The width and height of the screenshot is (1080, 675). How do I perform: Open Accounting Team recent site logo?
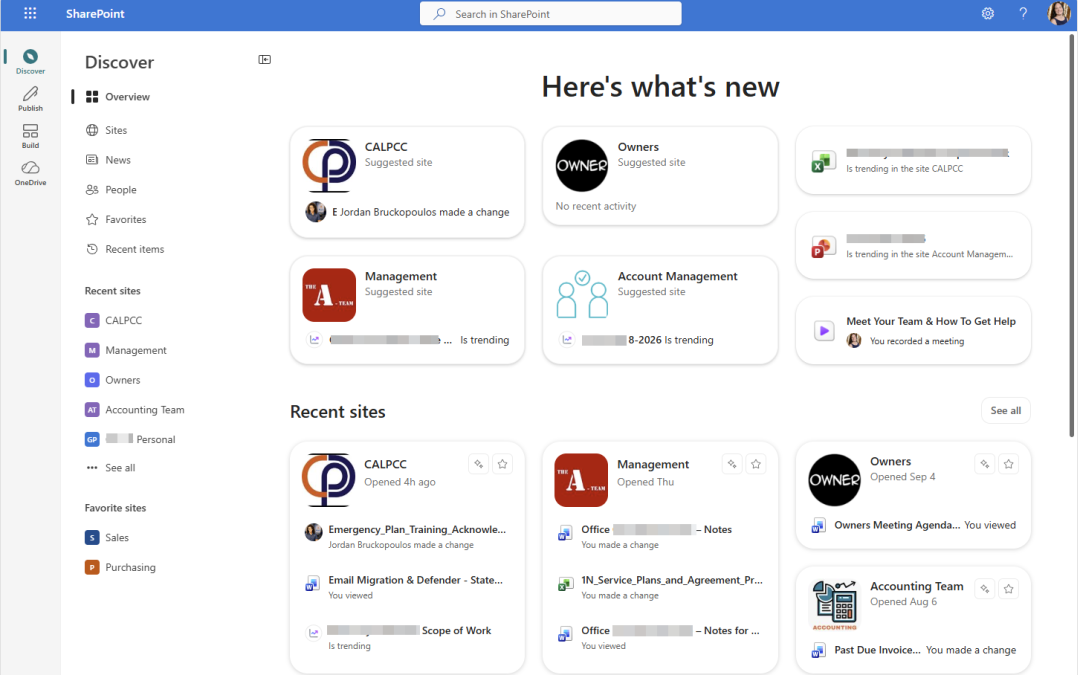pos(834,605)
